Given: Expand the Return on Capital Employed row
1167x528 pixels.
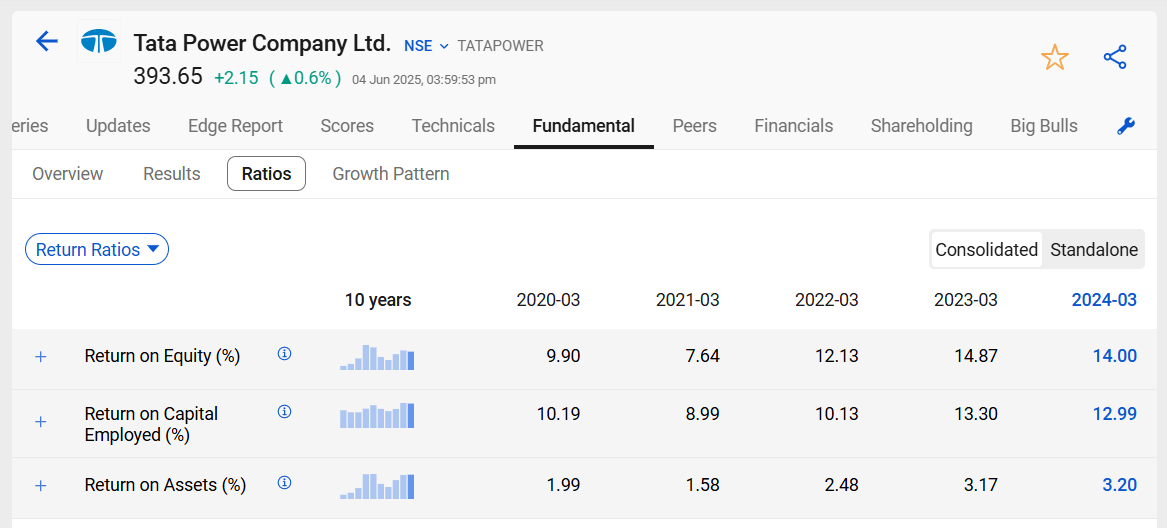Looking at the screenshot, I should coord(41,422).
